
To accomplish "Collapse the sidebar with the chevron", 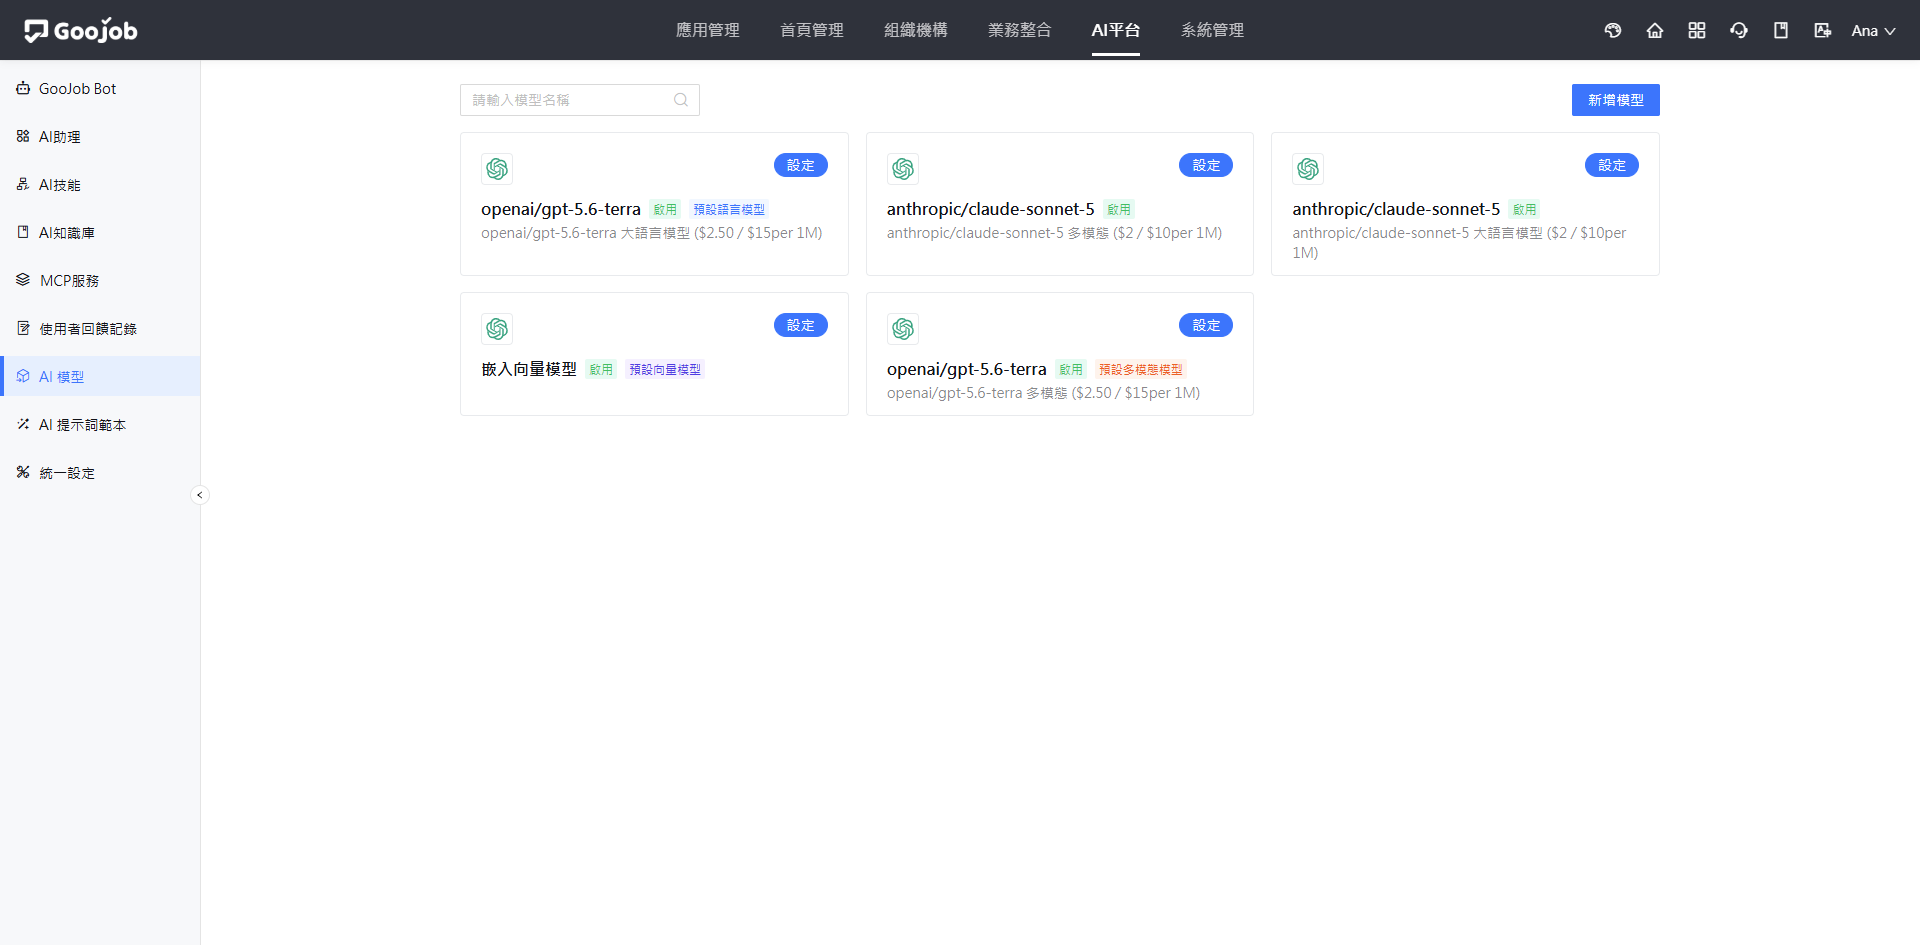I will [200, 495].
